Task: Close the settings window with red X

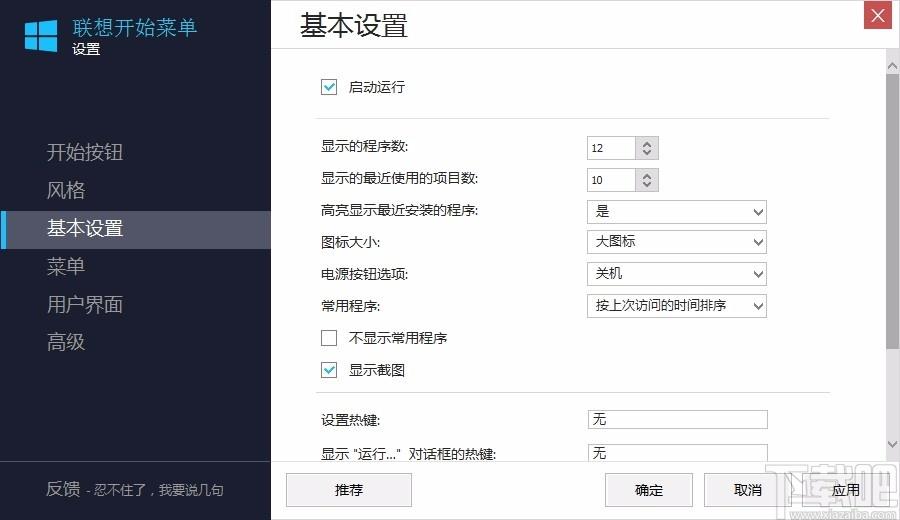Action: coord(878,15)
